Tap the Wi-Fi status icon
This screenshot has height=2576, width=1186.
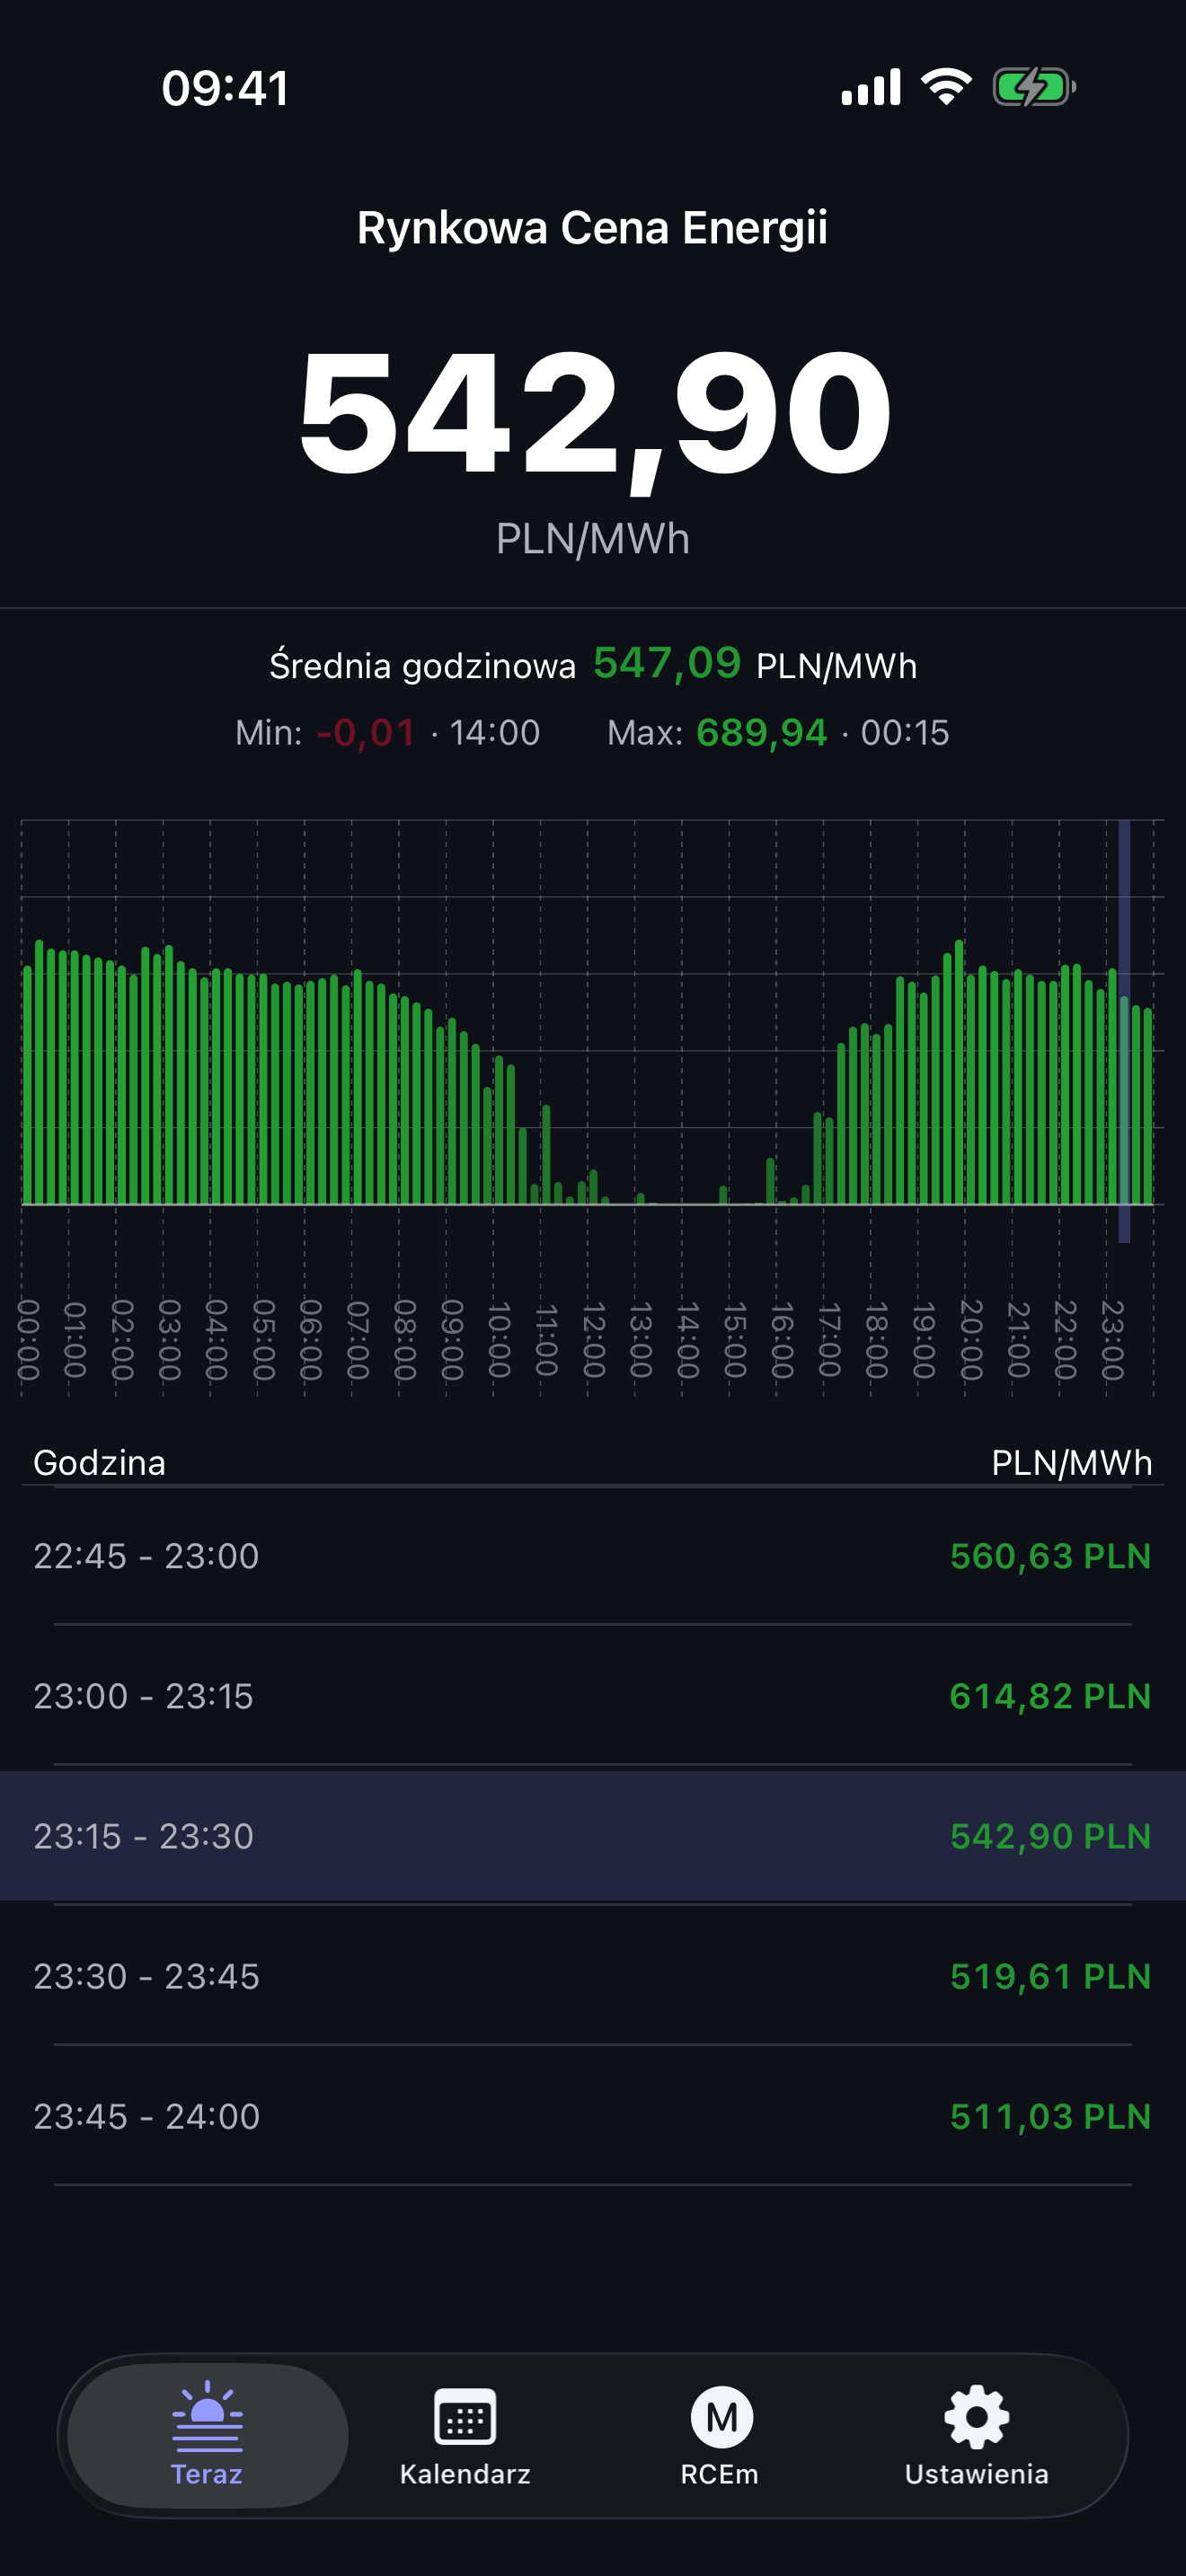(946, 87)
